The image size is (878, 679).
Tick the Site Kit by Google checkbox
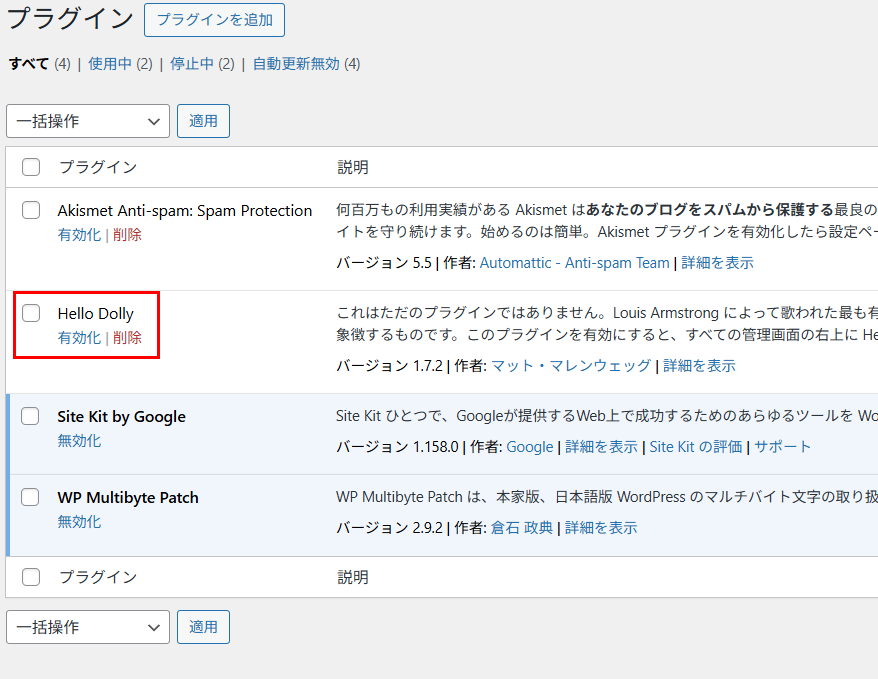tap(31, 416)
